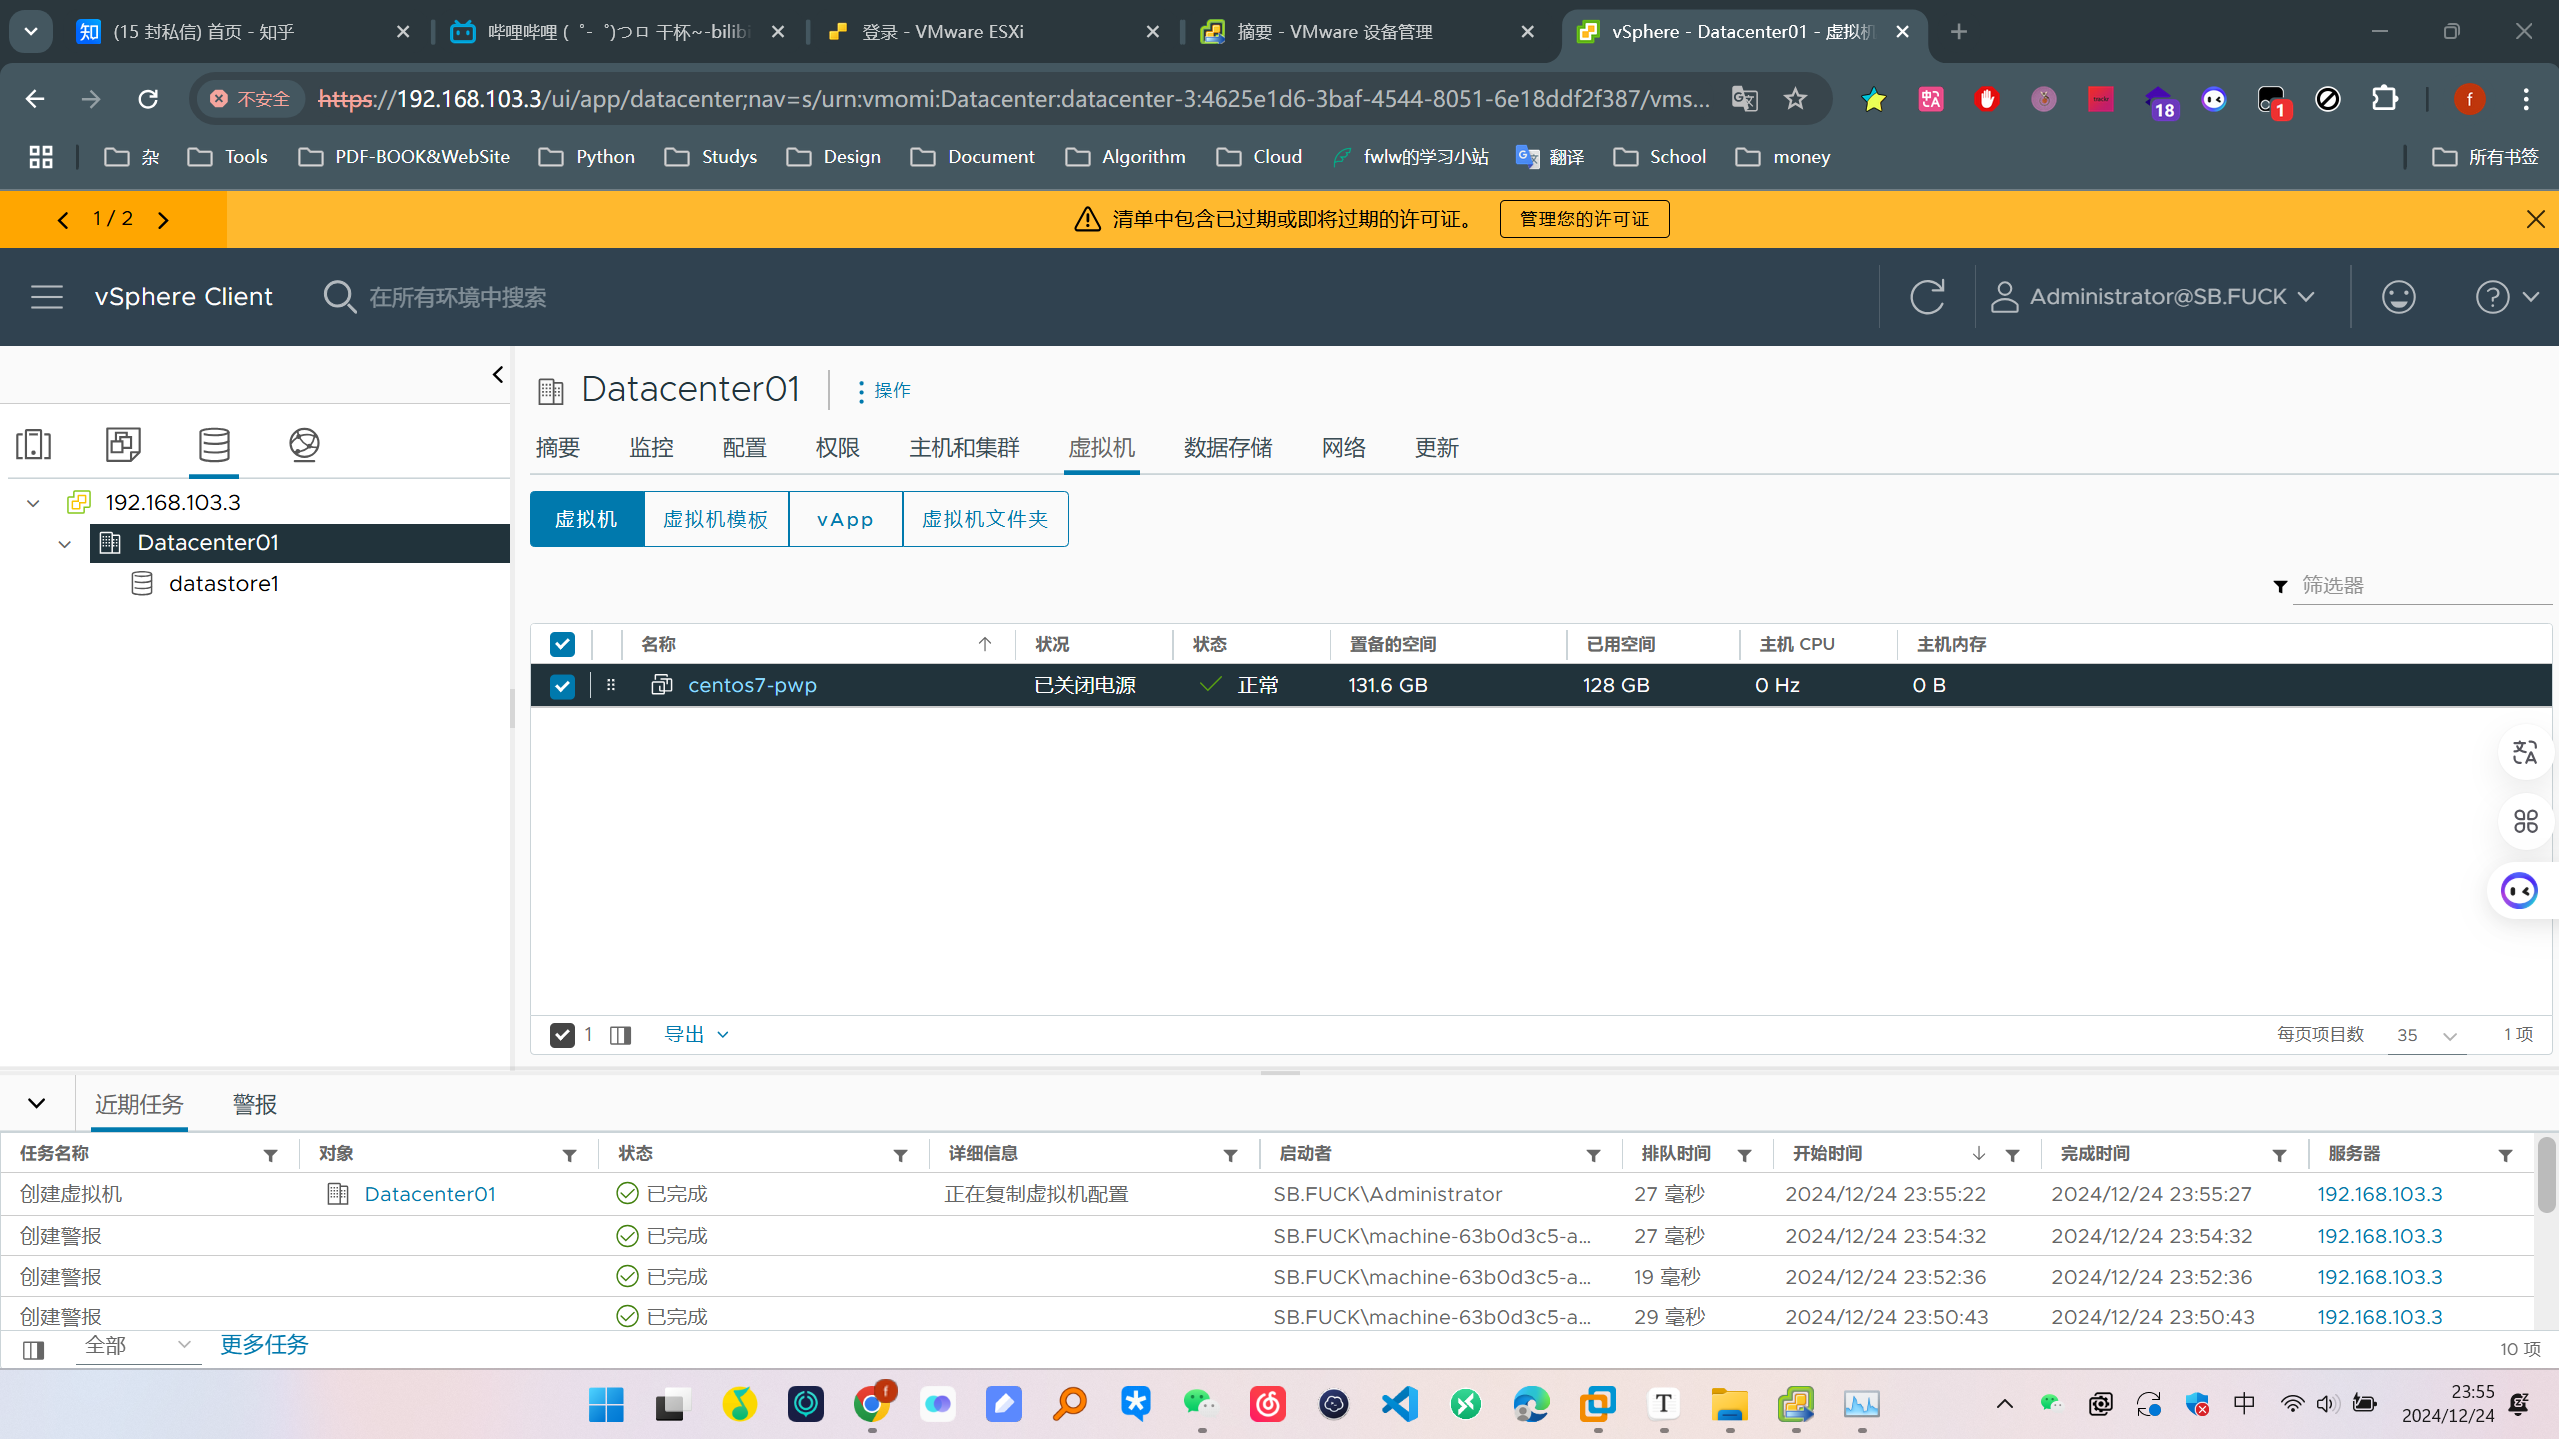This screenshot has width=2559, height=1439.
Task: Click the 筛选器 filter input field
Action: tap(2420, 585)
